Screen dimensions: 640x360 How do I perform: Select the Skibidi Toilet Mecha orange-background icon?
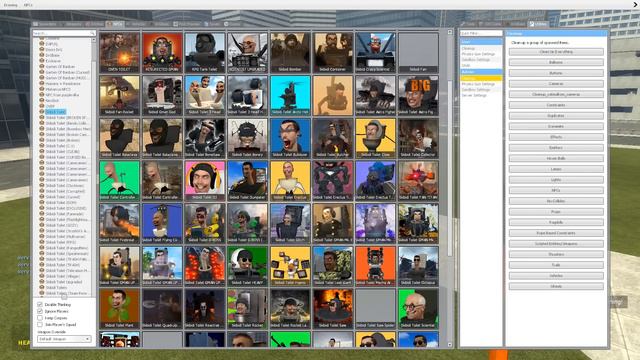(376, 266)
